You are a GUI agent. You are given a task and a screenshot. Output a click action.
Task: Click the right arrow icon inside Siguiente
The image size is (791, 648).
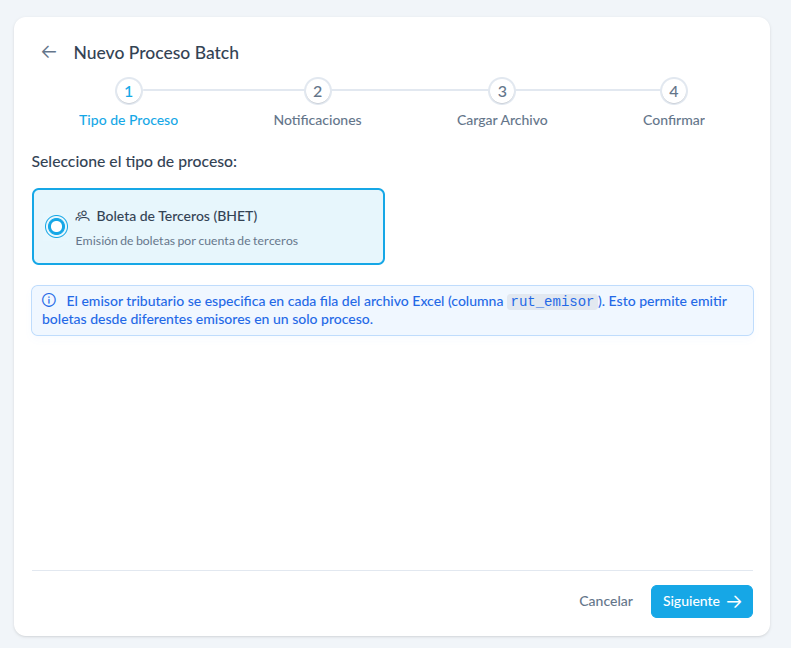(x=734, y=601)
